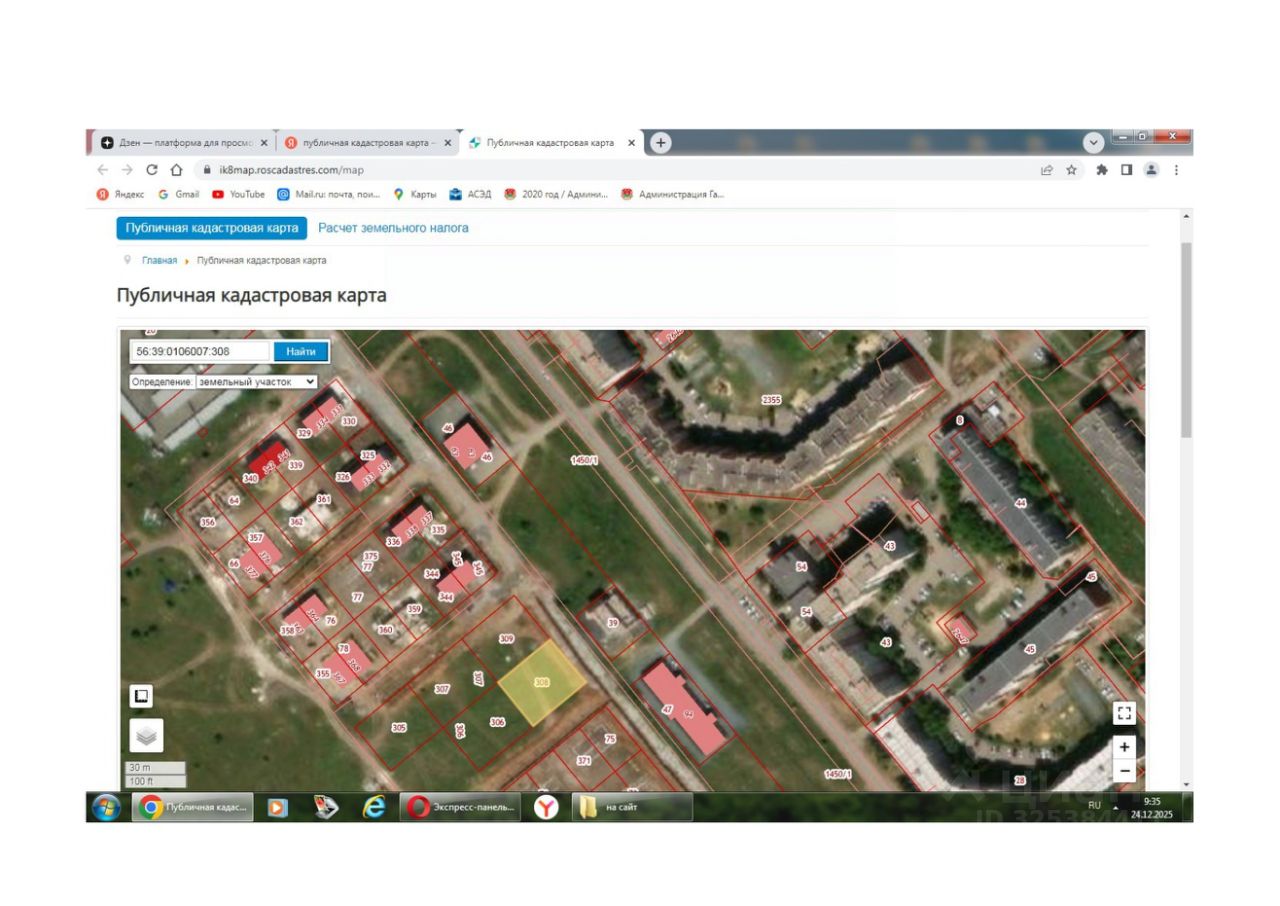This screenshot has height=906, width=1280.
Task: Open the Карты bookmark
Action: pyautogui.click(x=415, y=194)
